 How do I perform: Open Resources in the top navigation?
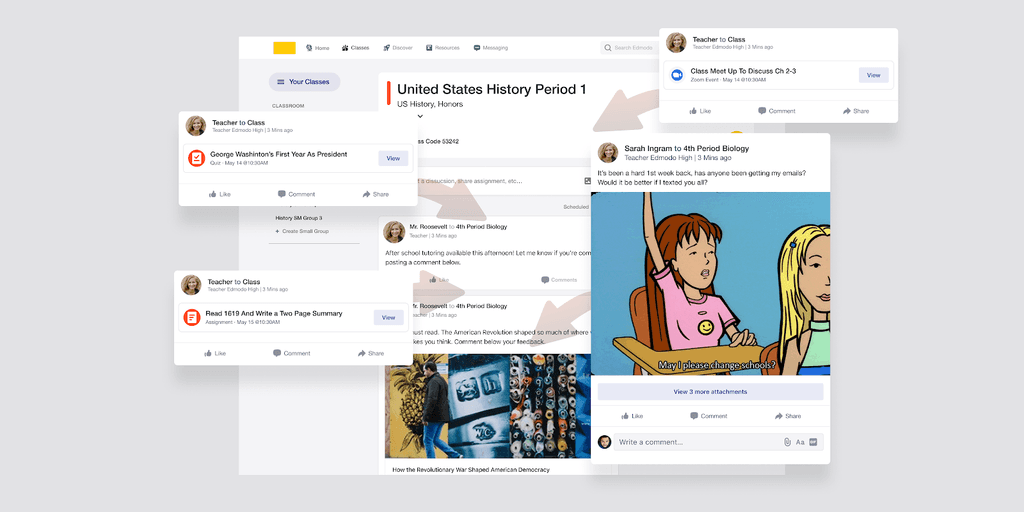click(443, 48)
